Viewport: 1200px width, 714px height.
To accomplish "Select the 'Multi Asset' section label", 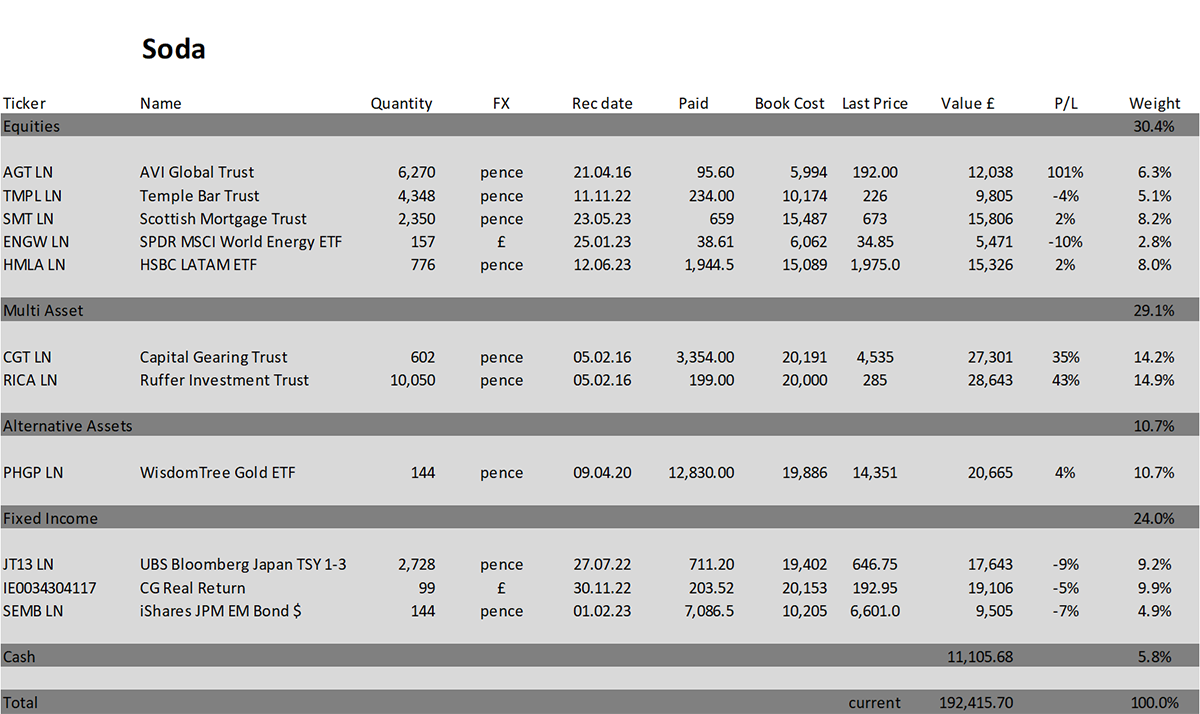I will pyautogui.click(x=43, y=311).
